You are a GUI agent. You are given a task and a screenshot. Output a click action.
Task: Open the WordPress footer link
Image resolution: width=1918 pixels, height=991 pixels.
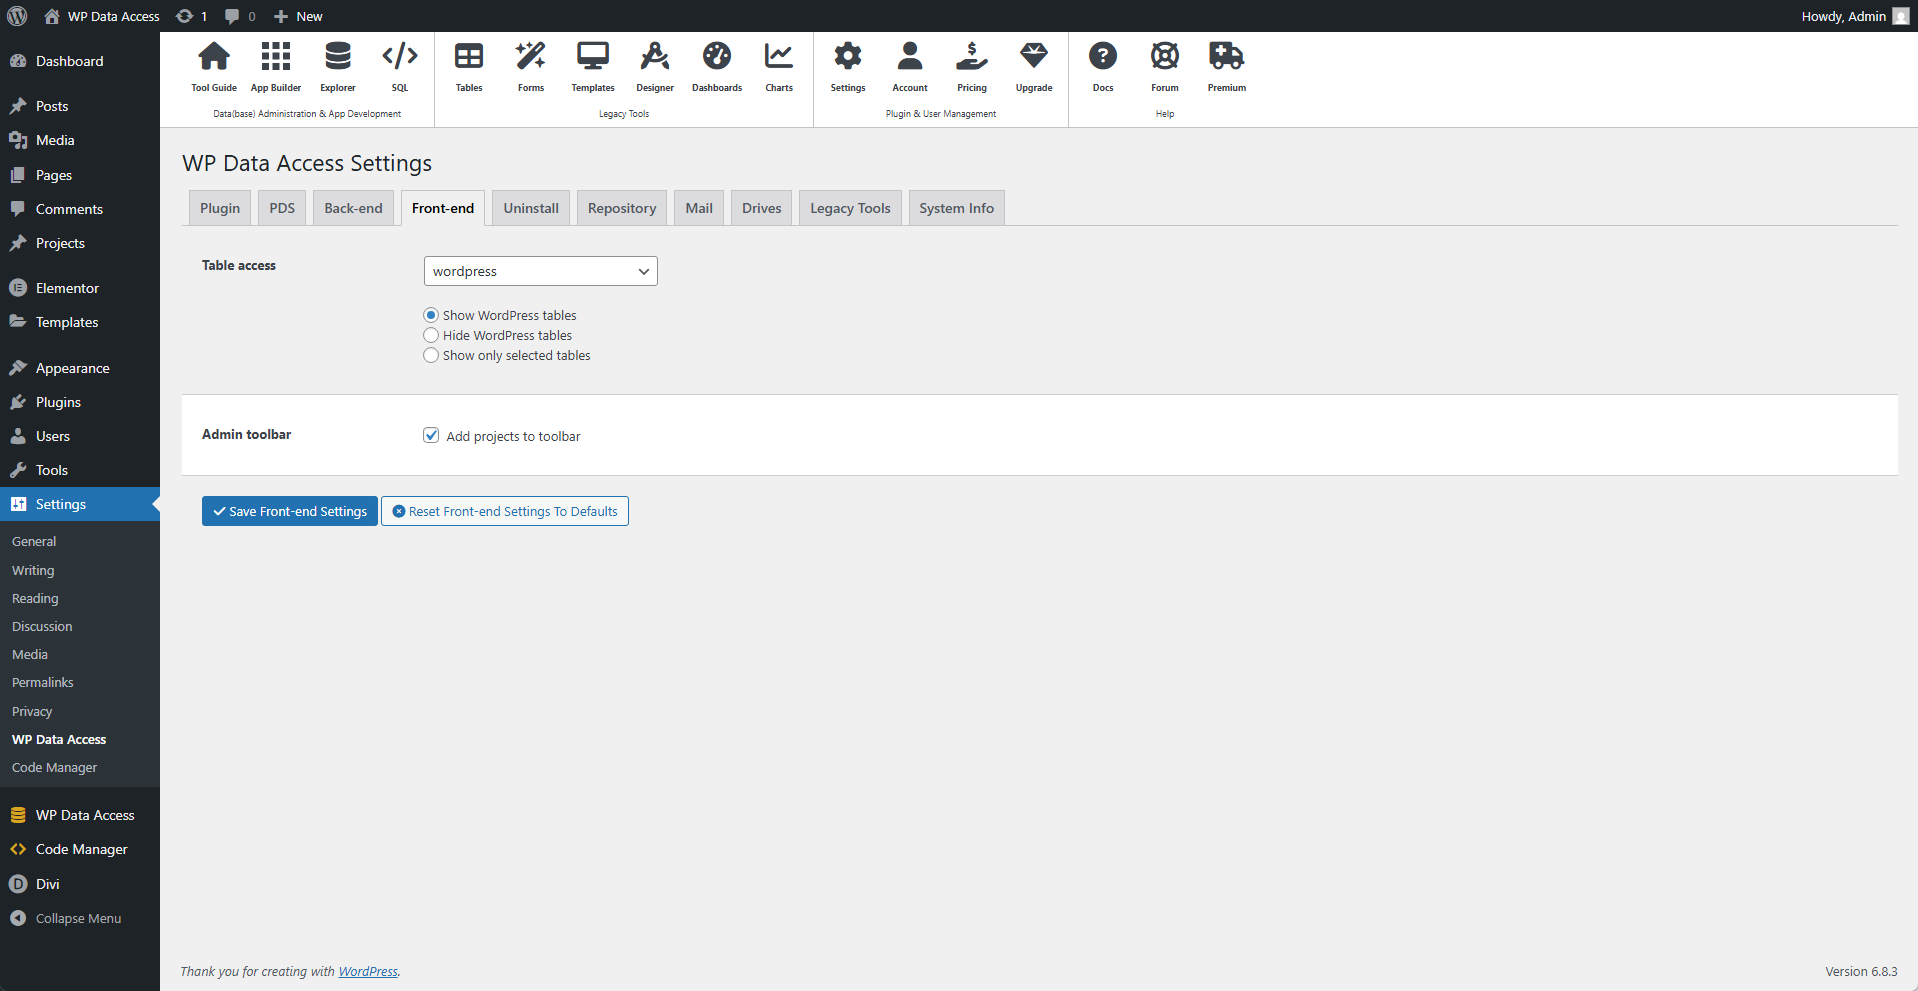(368, 970)
